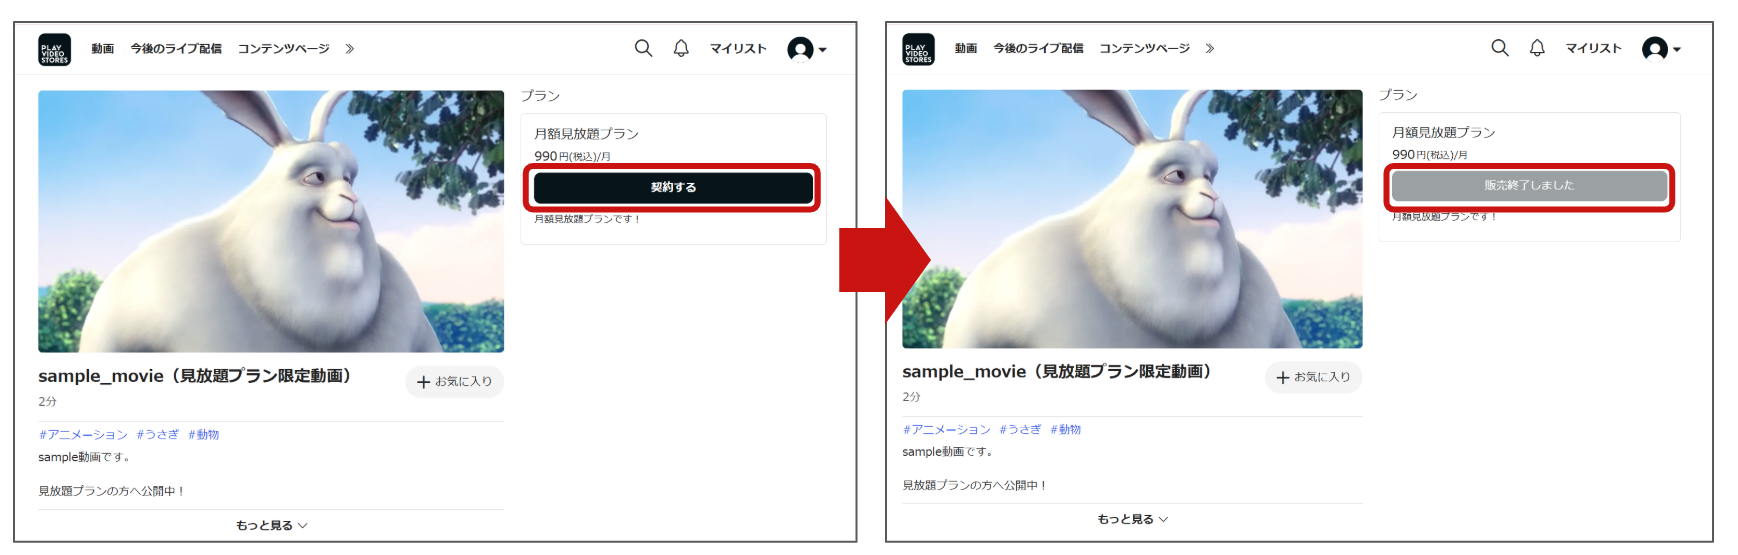Viewport: 1738px width, 555px height.
Task: Expand the » nav chevron in right screenshot
Action: (1210, 48)
